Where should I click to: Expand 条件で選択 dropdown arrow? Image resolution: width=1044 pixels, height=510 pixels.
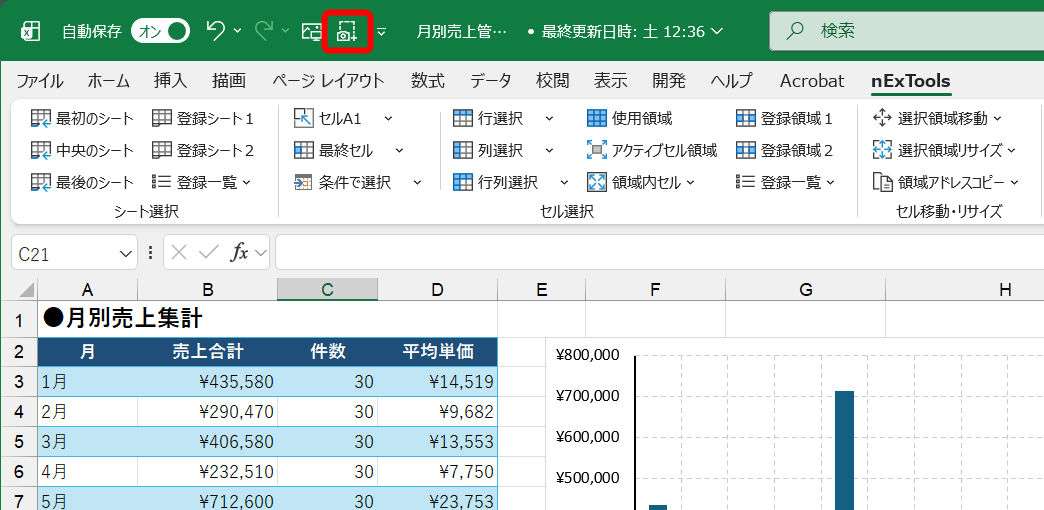click(417, 182)
